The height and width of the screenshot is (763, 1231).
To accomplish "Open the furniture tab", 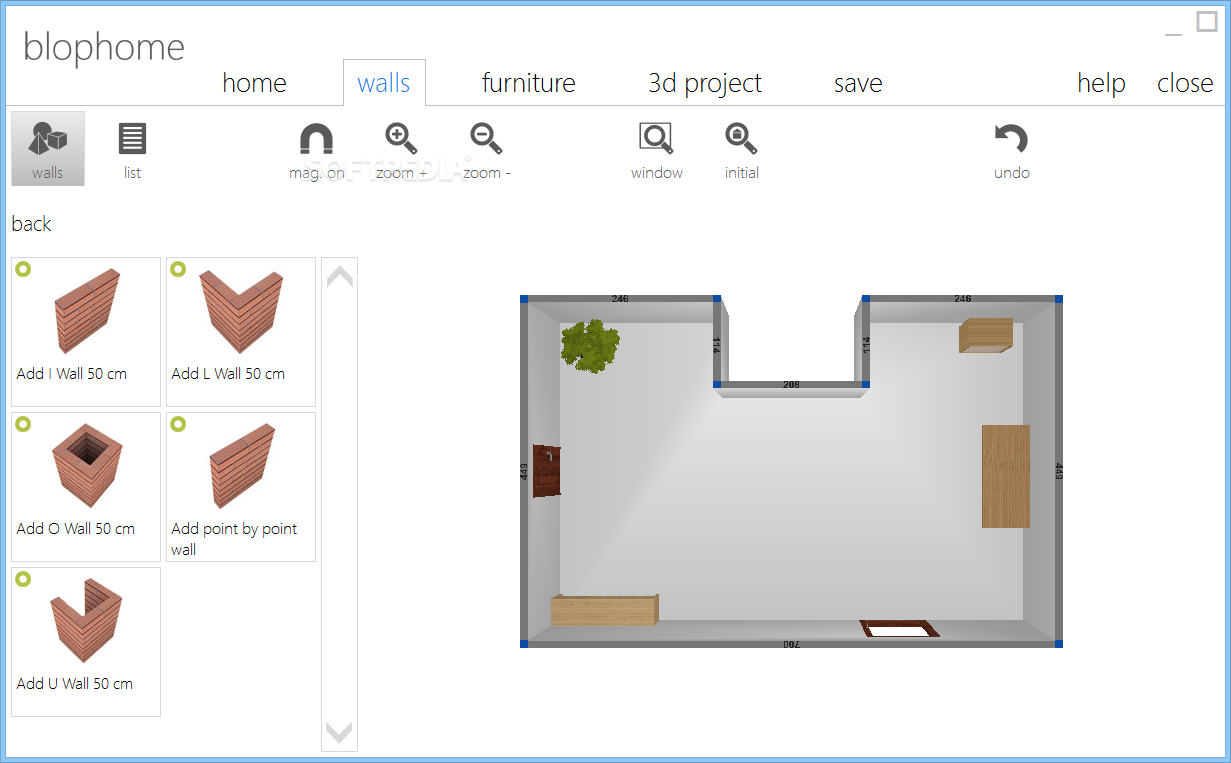I will tap(528, 83).
